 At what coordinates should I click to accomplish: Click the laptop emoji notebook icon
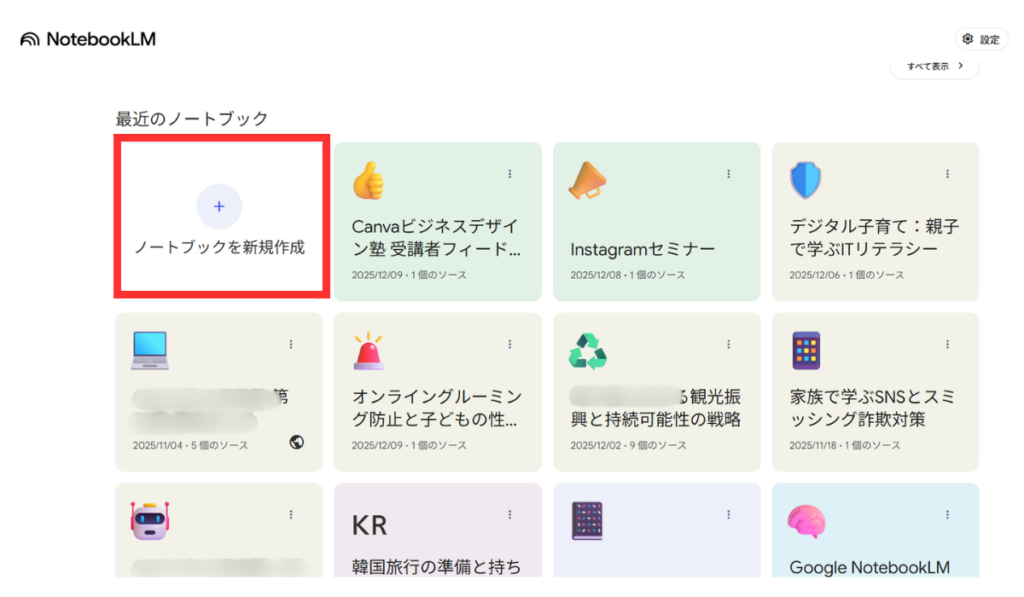149,351
